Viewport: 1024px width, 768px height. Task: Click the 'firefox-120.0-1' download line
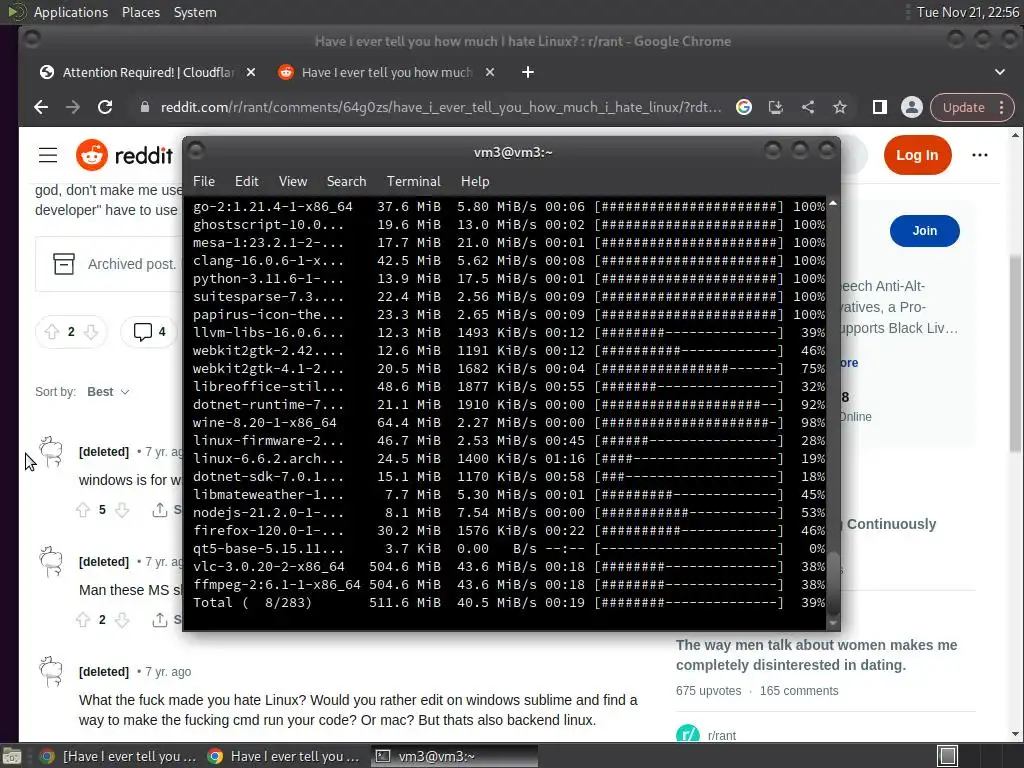509,530
